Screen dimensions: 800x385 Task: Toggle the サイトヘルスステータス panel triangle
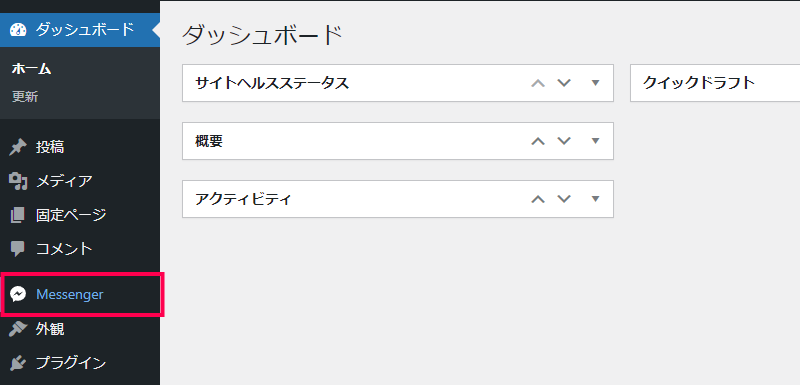point(595,83)
